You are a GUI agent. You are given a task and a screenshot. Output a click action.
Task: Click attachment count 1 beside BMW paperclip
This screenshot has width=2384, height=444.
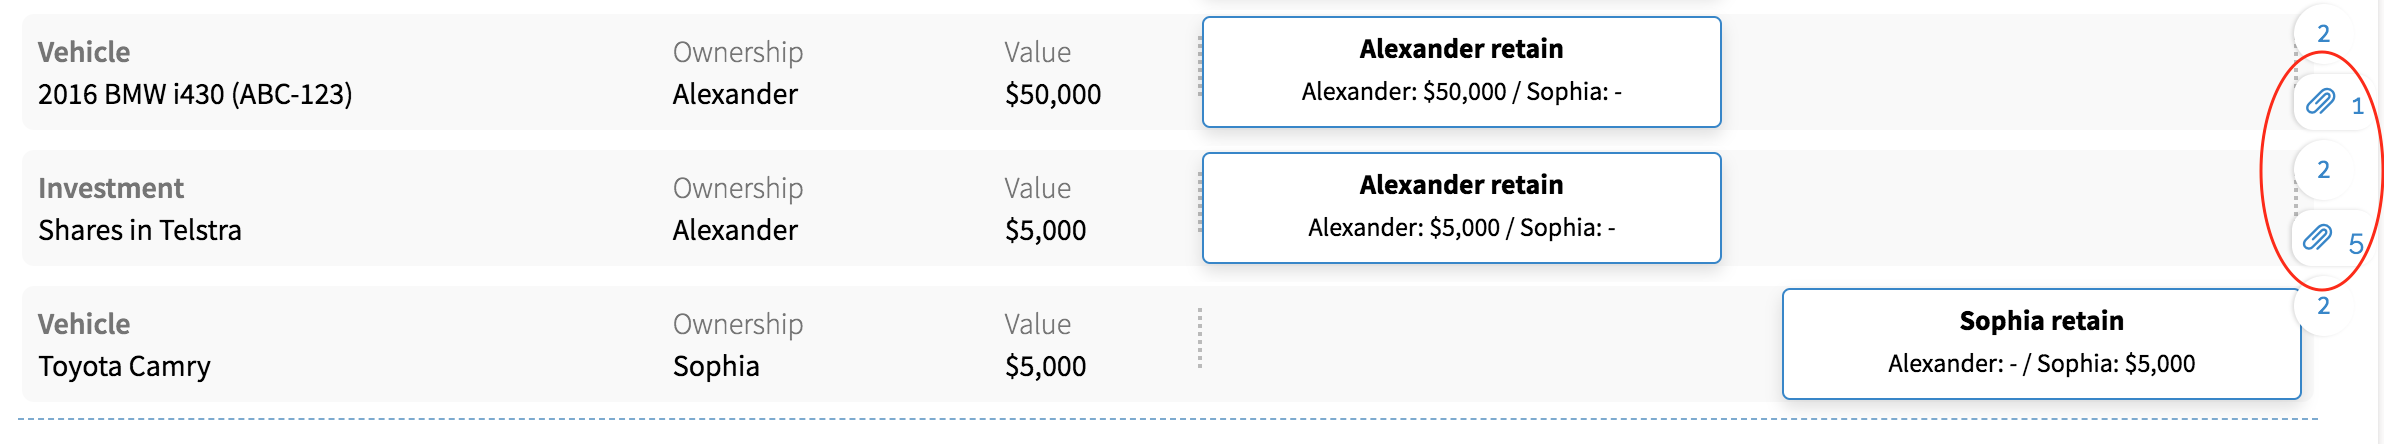[x=2357, y=106]
